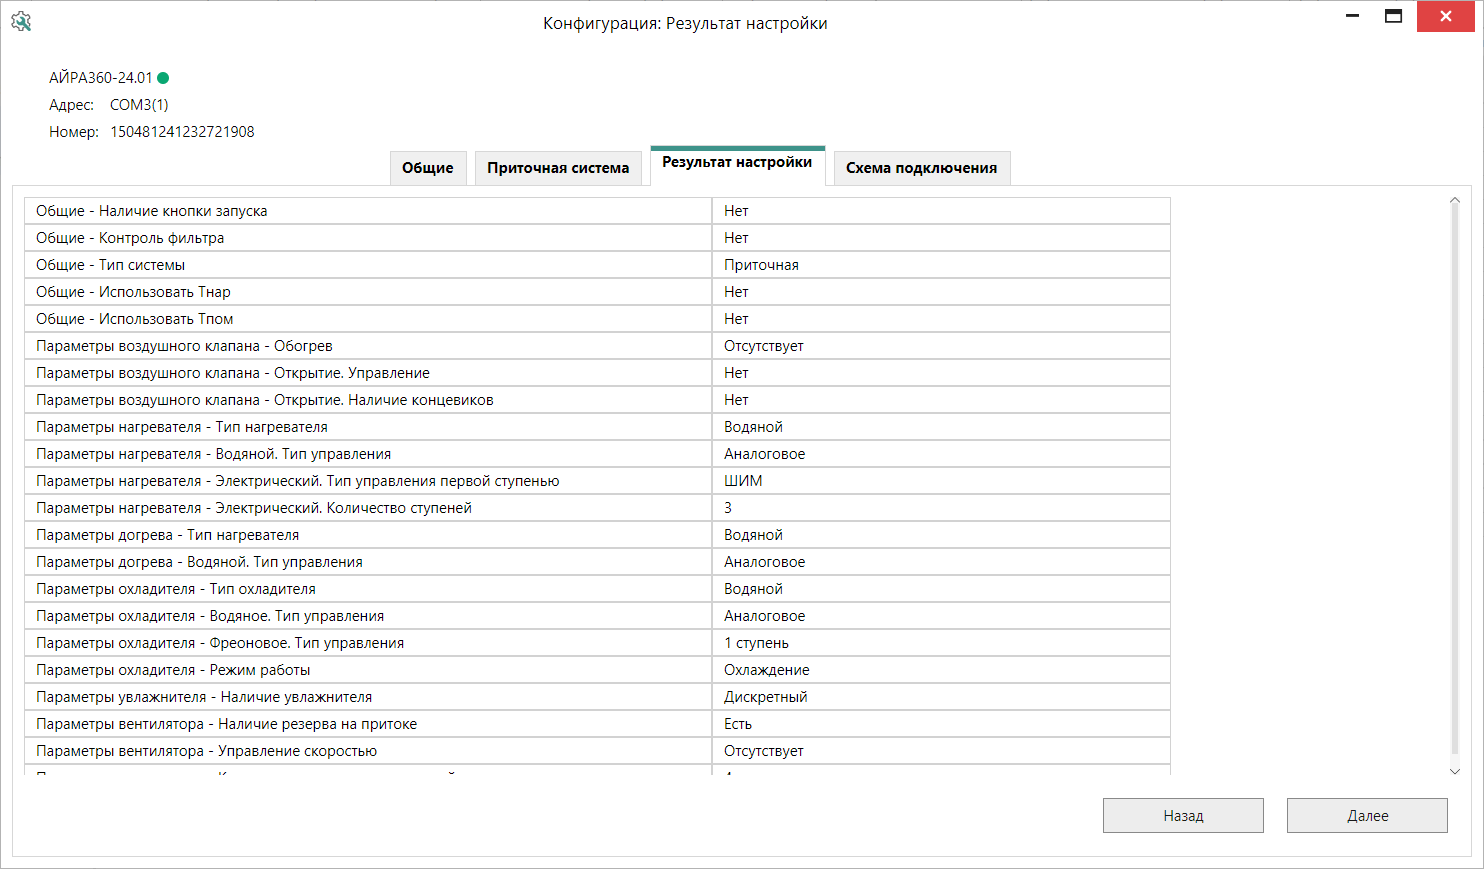Switch to the Приточная система tab
This screenshot has height=869, width=1484.
click(x=558, y=168)
